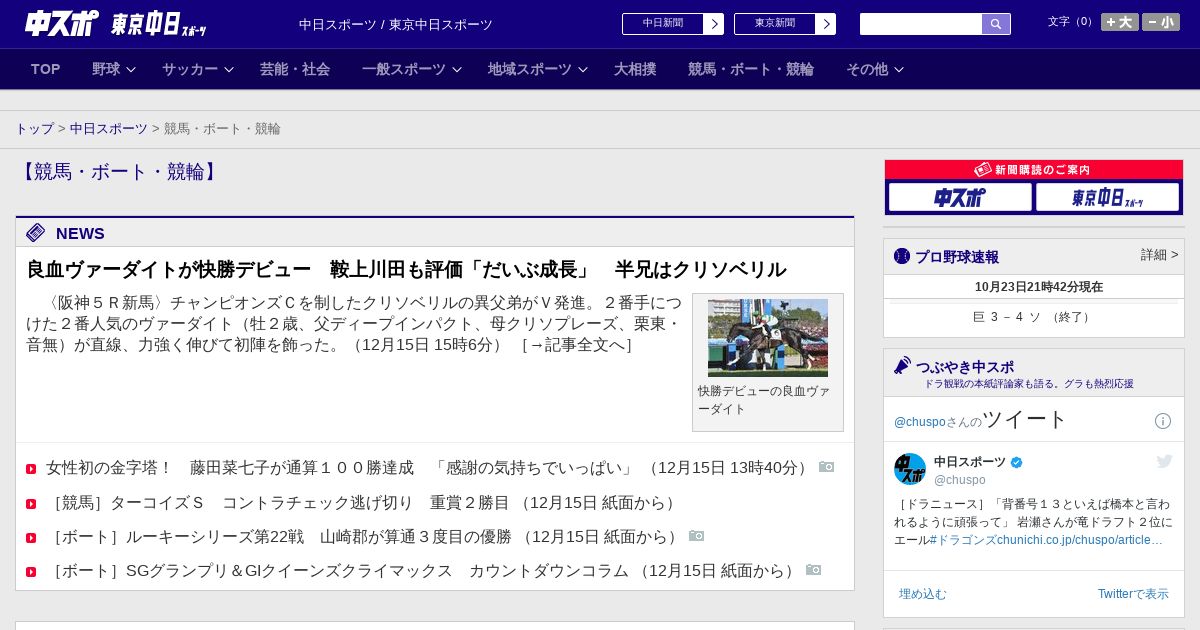Click the red bullet beside ターコイズS article
The width and height of the screenshot is (1200, 630).
coord(31,504)
